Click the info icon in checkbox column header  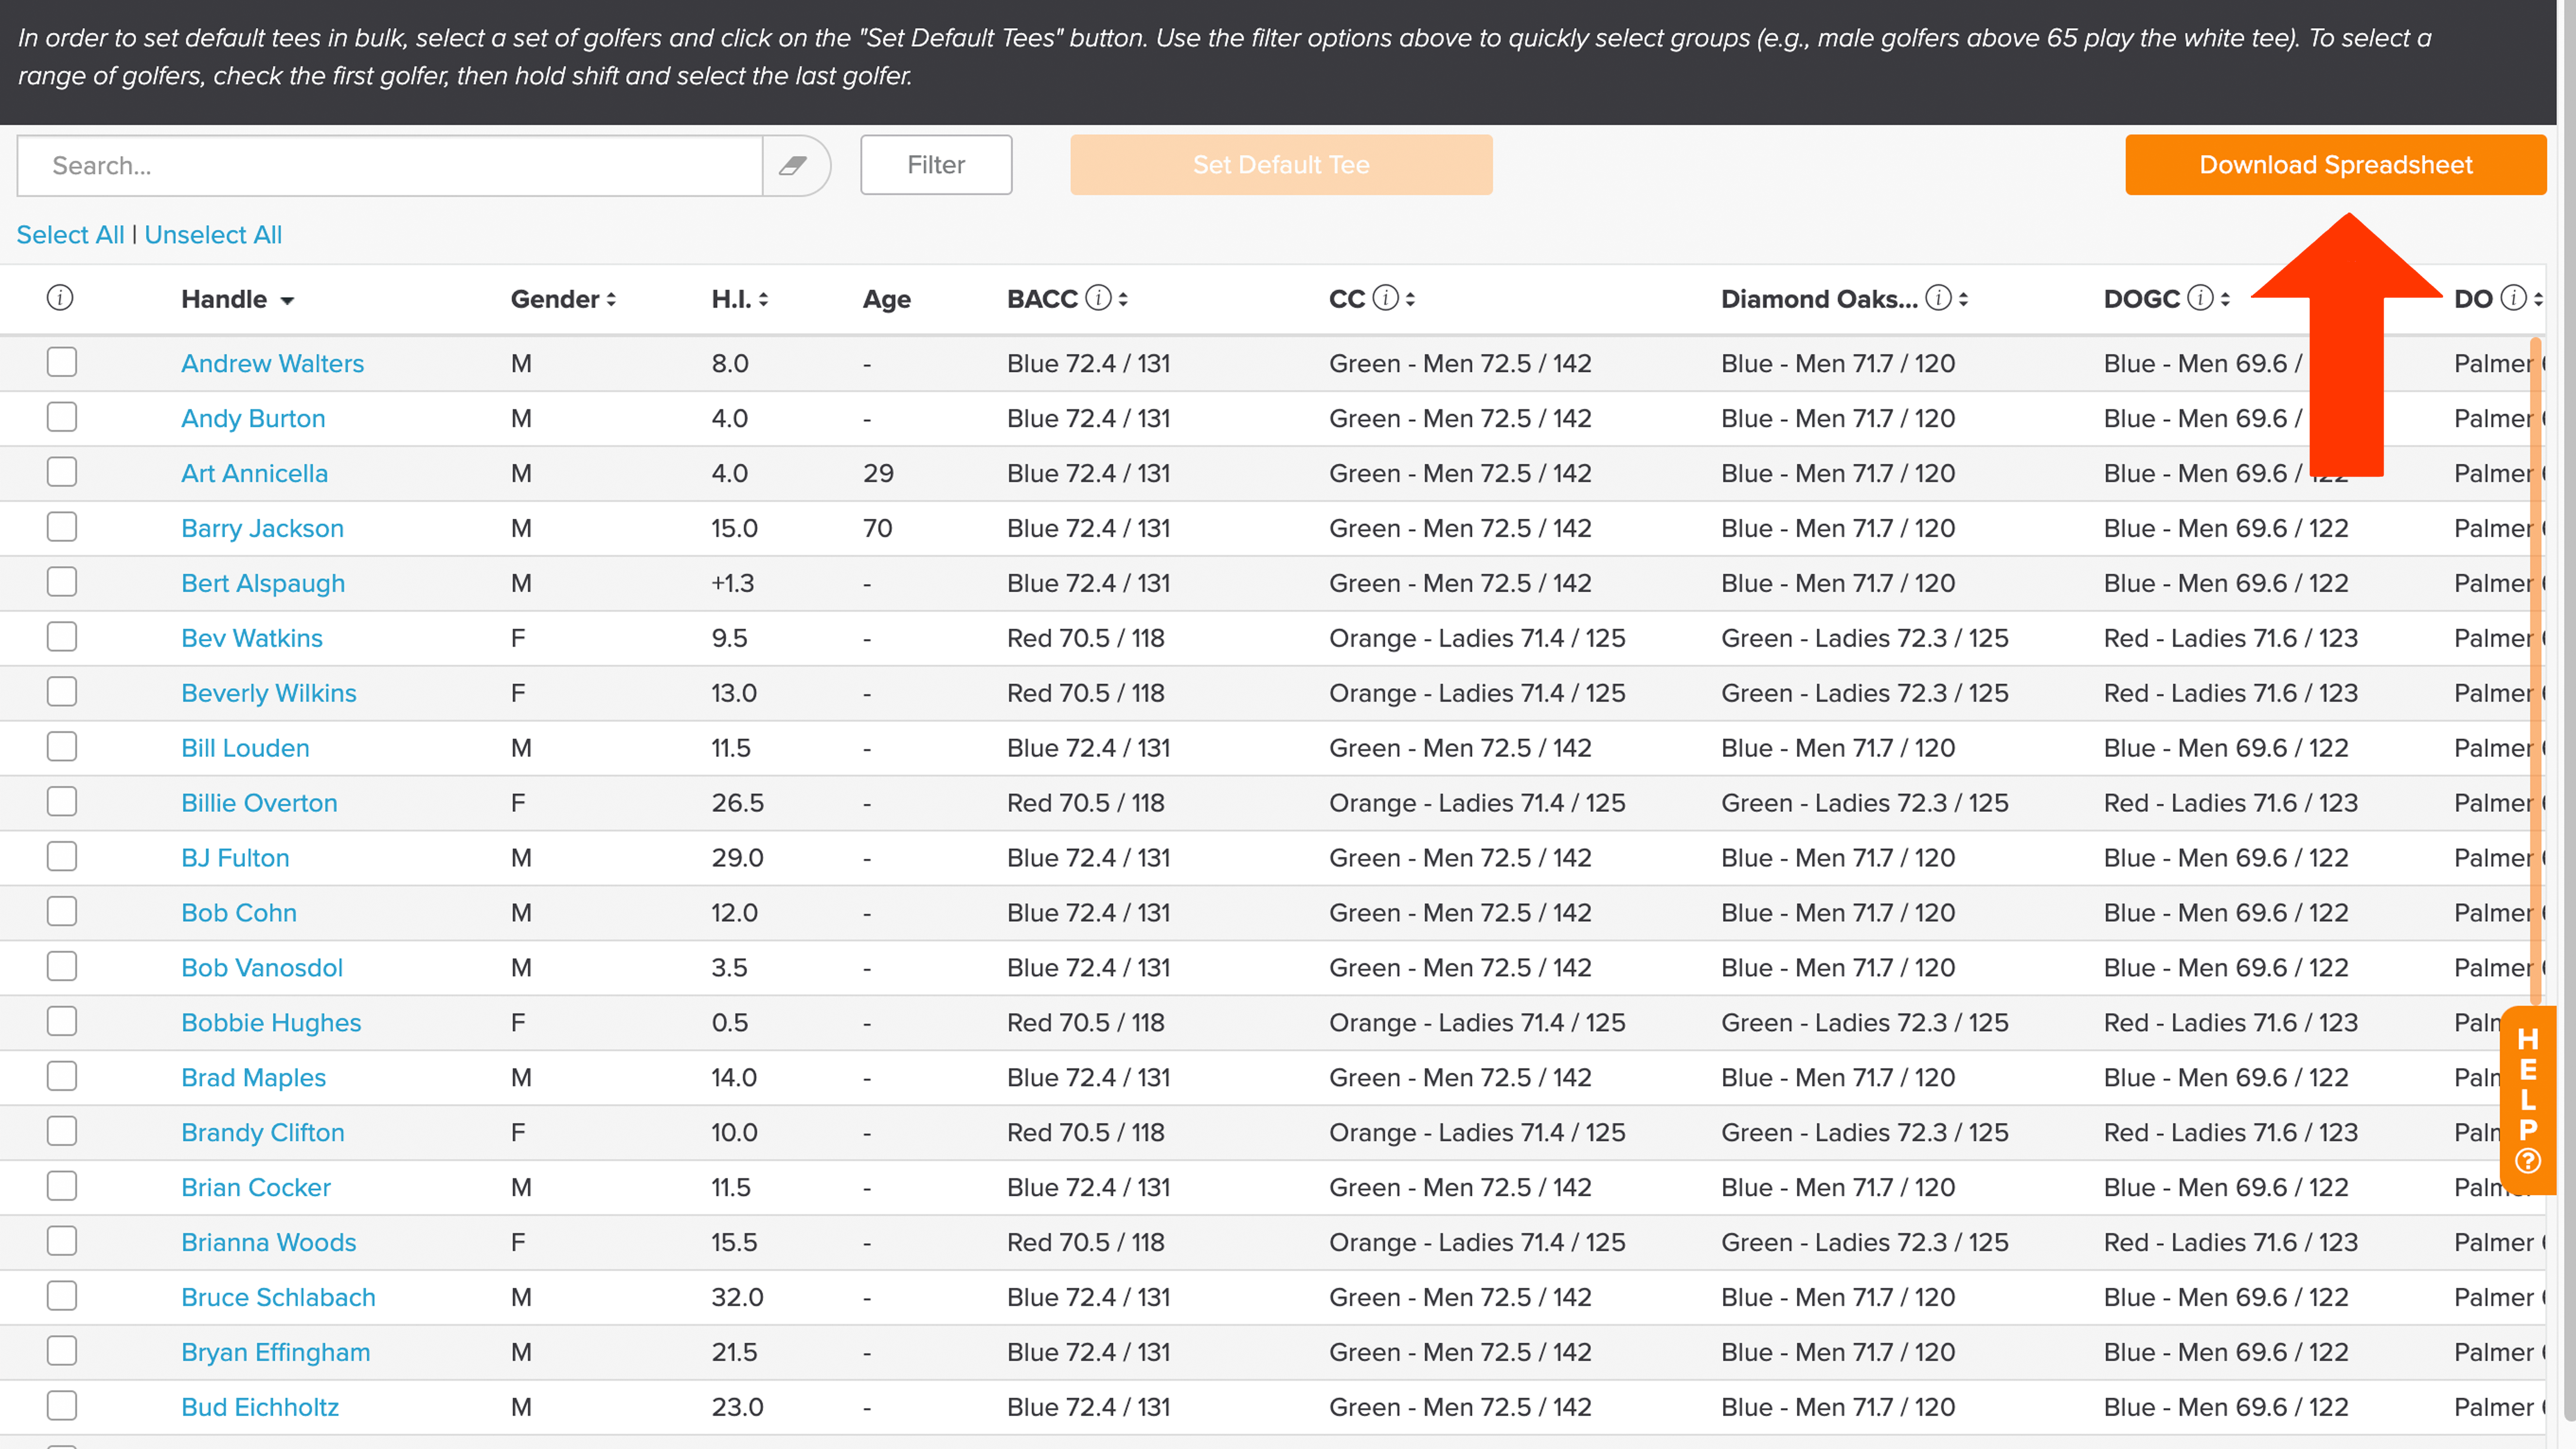point(60,298)
